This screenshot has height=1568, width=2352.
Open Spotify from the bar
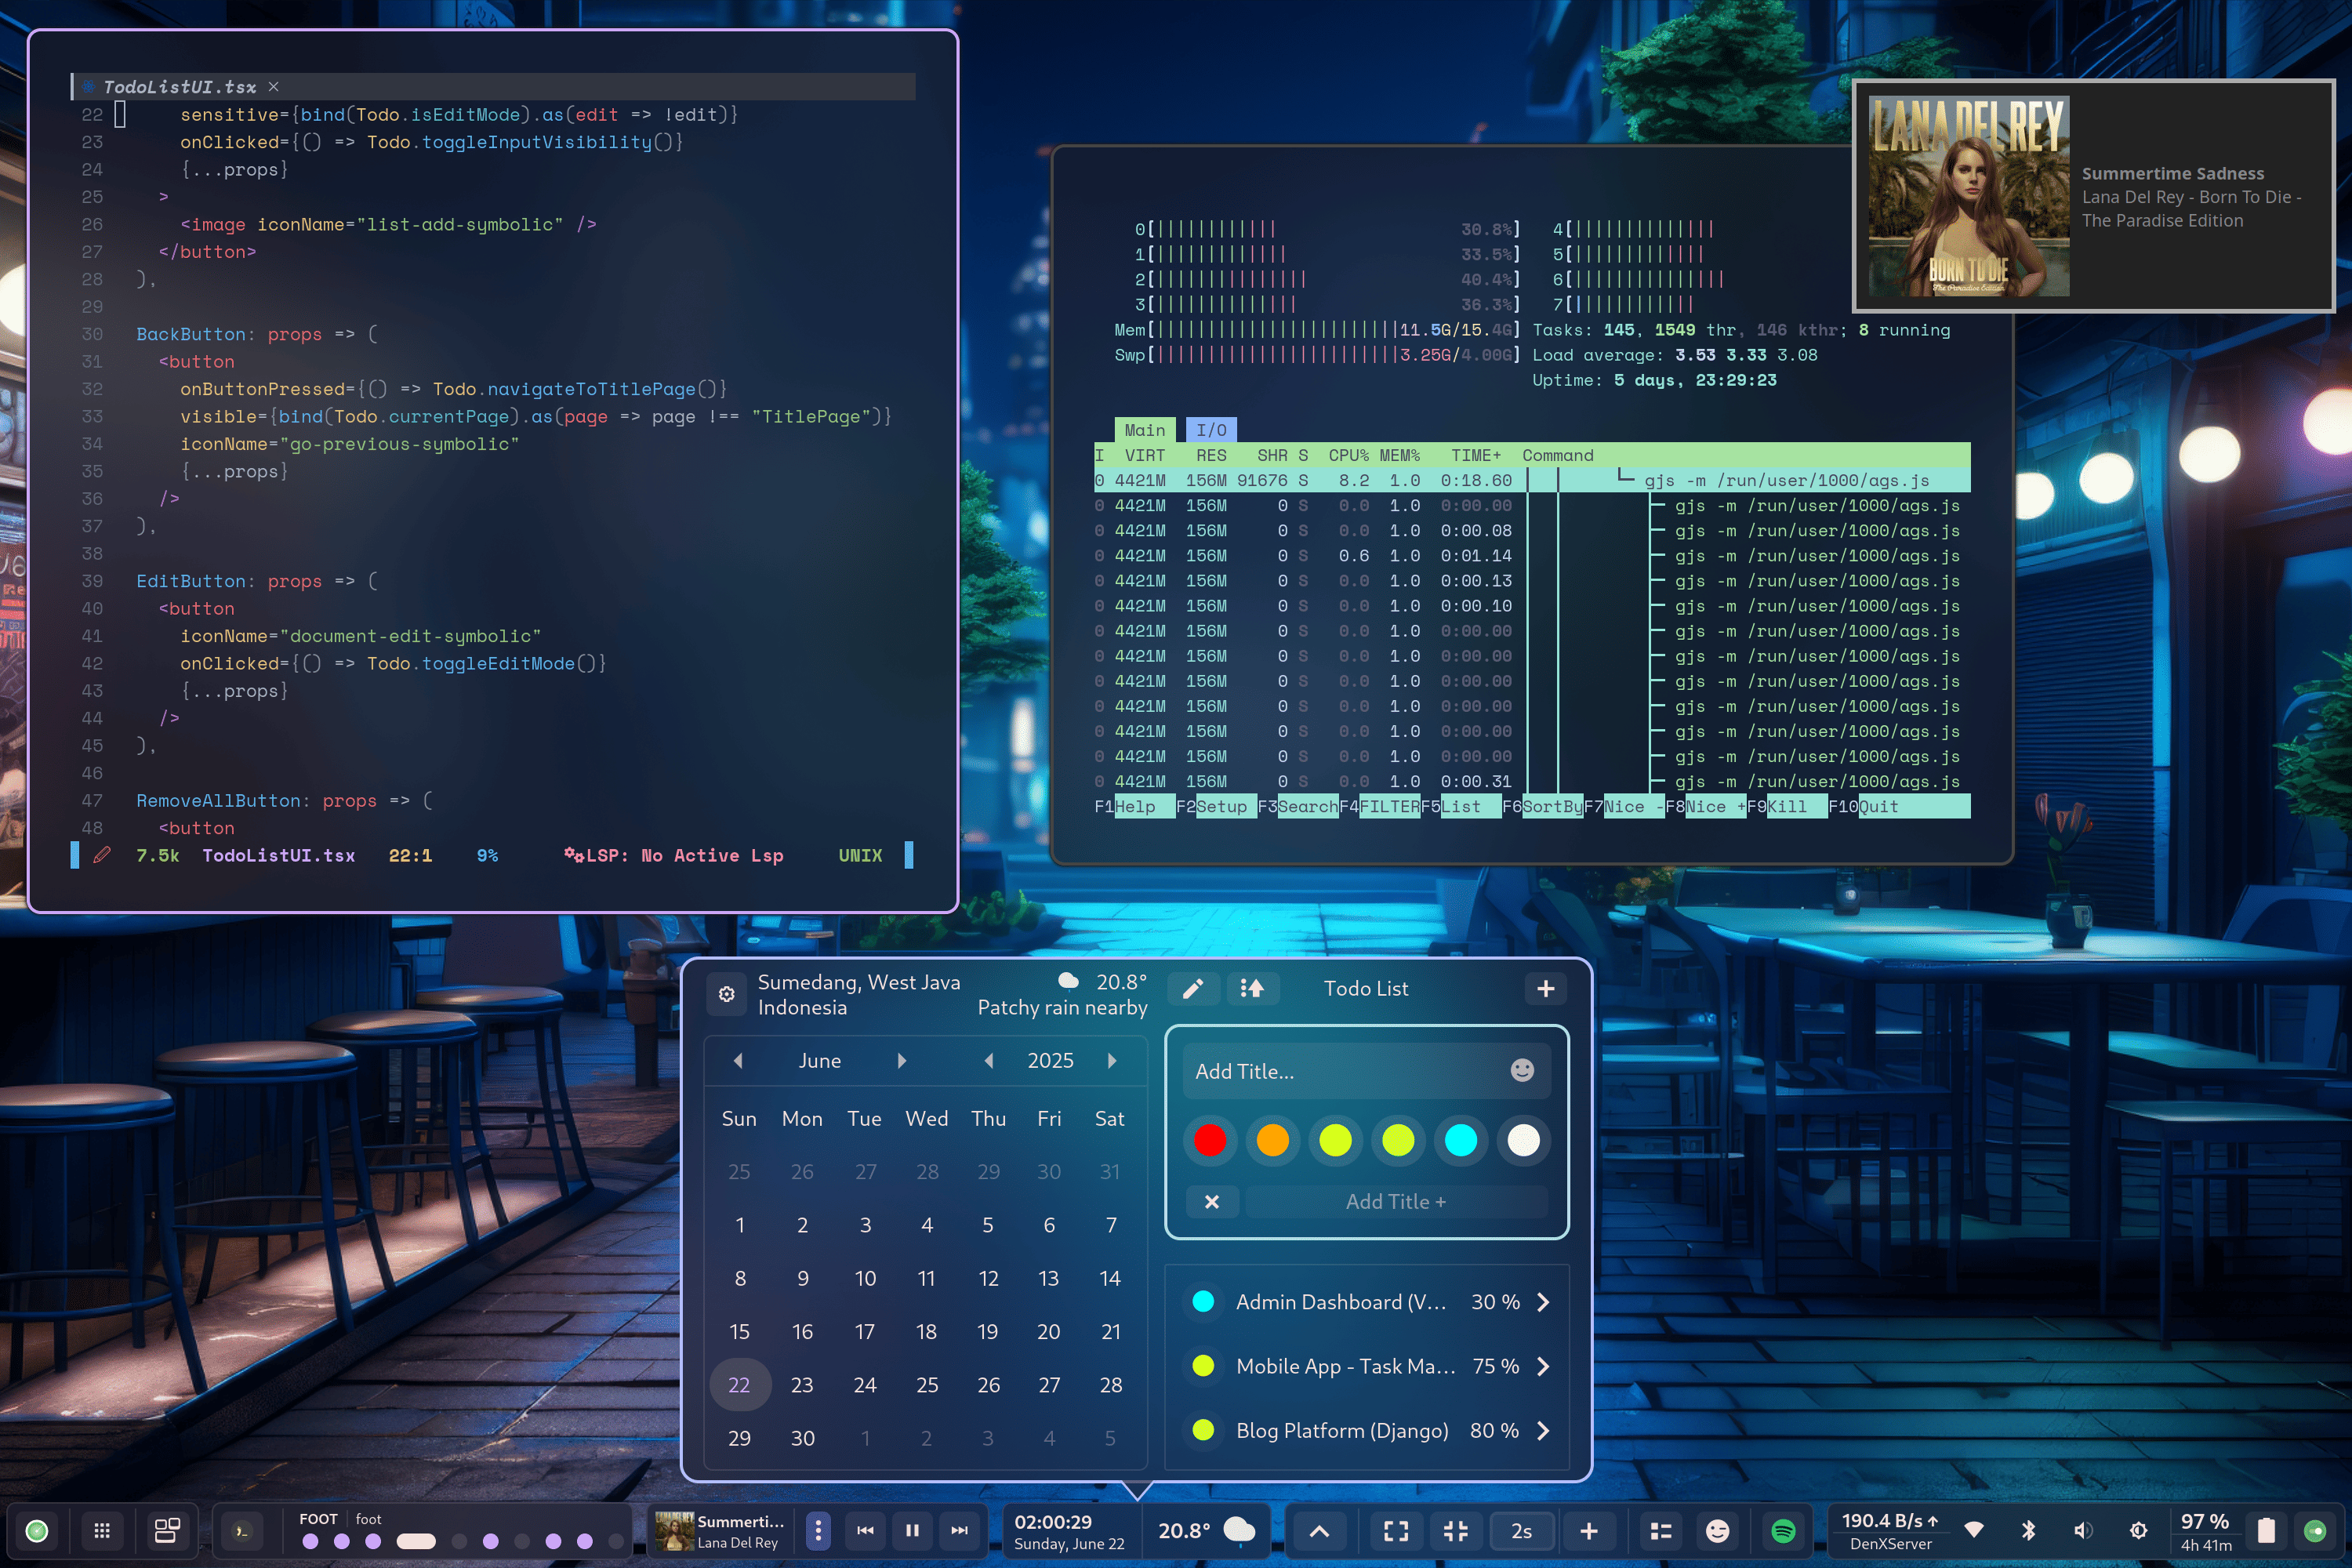[1783, 1531]
